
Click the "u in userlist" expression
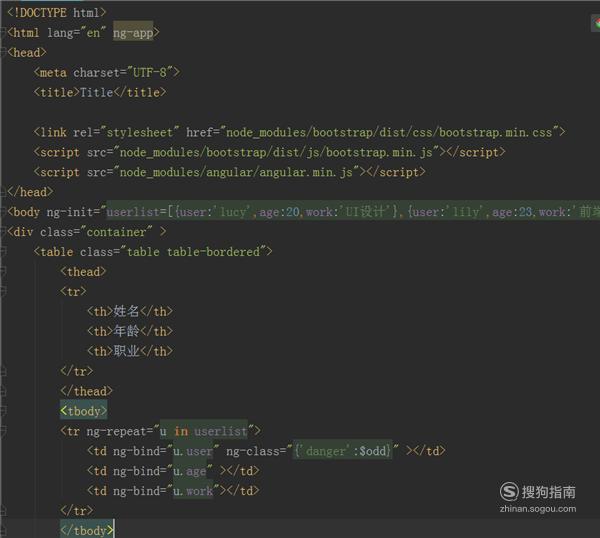pyautogui.click(x=204, y=431)
